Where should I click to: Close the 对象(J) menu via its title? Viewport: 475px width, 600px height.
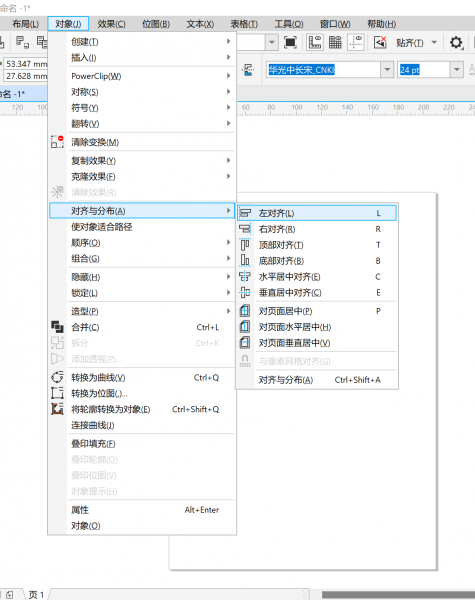click(x=68, y=24)
